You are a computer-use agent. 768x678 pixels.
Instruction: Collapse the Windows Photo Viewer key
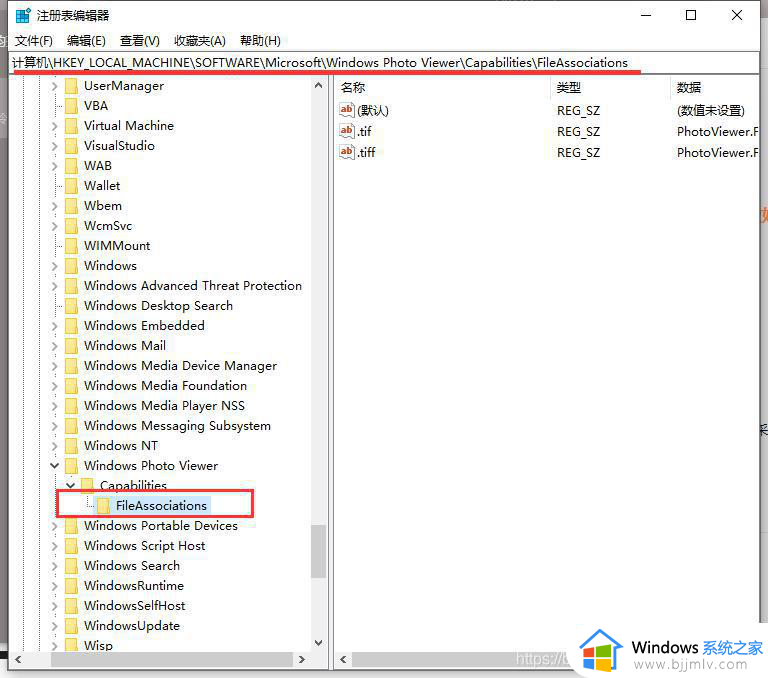54,466
